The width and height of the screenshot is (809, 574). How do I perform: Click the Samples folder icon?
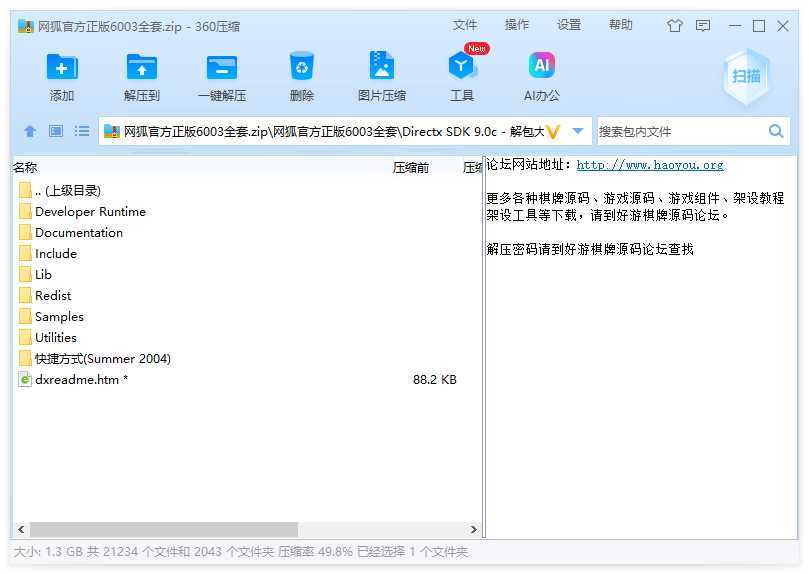pos(25,316)
